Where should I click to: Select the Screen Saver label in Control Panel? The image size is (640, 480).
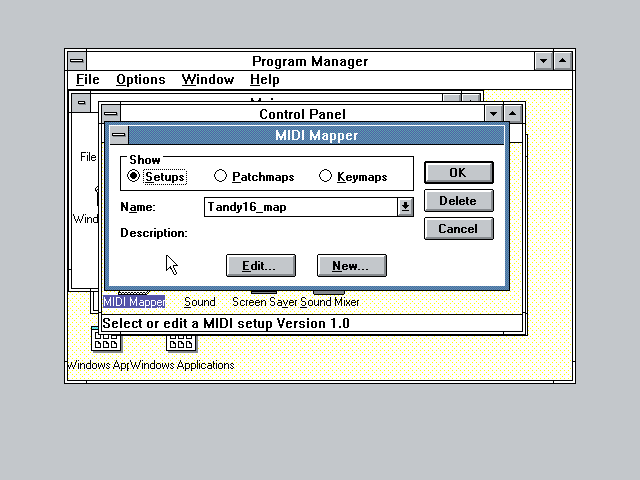[x=264, y=302]
